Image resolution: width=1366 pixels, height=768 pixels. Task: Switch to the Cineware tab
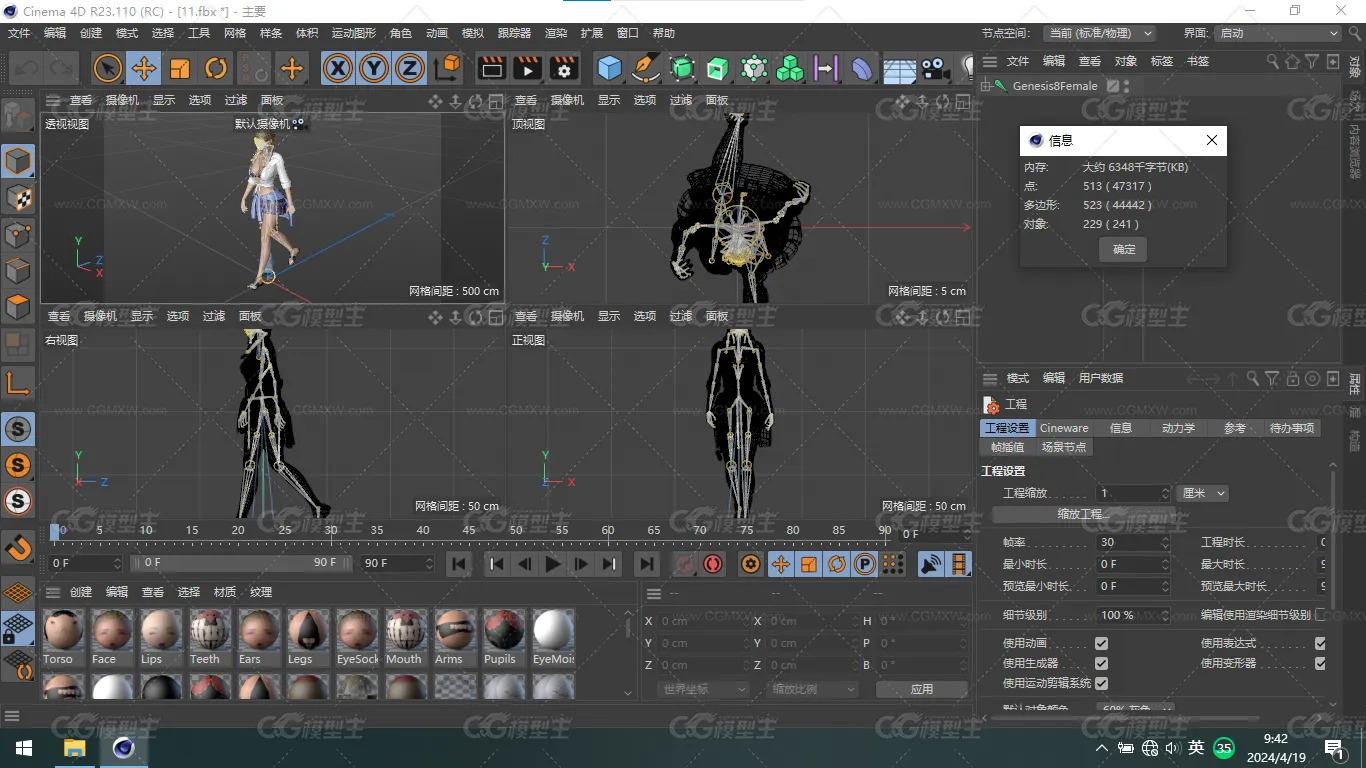(x=1064, y=428)
